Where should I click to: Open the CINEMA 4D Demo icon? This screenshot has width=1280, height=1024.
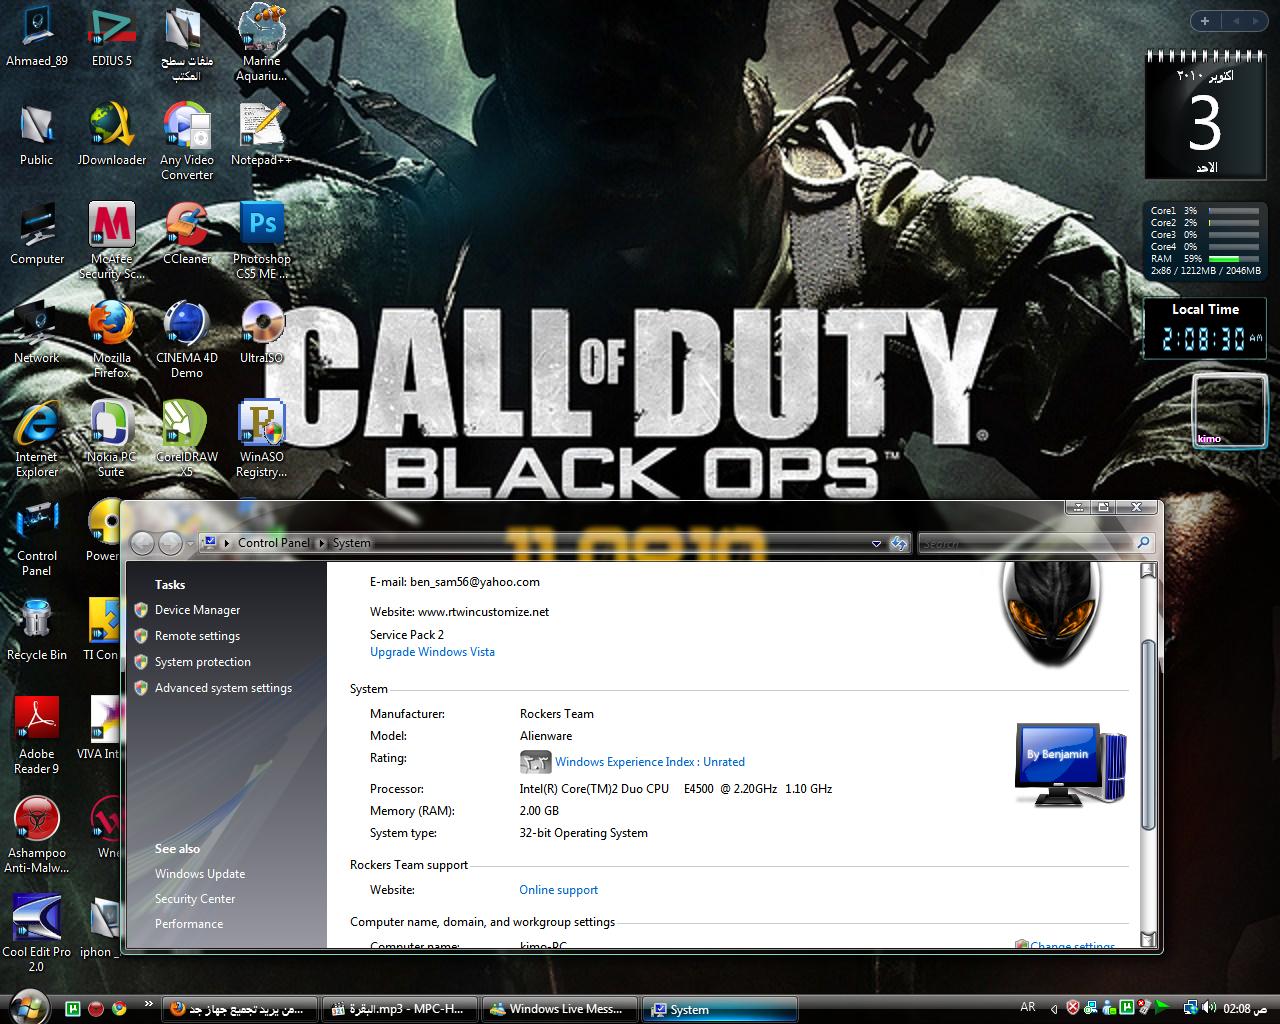click(x=187, y=340)
